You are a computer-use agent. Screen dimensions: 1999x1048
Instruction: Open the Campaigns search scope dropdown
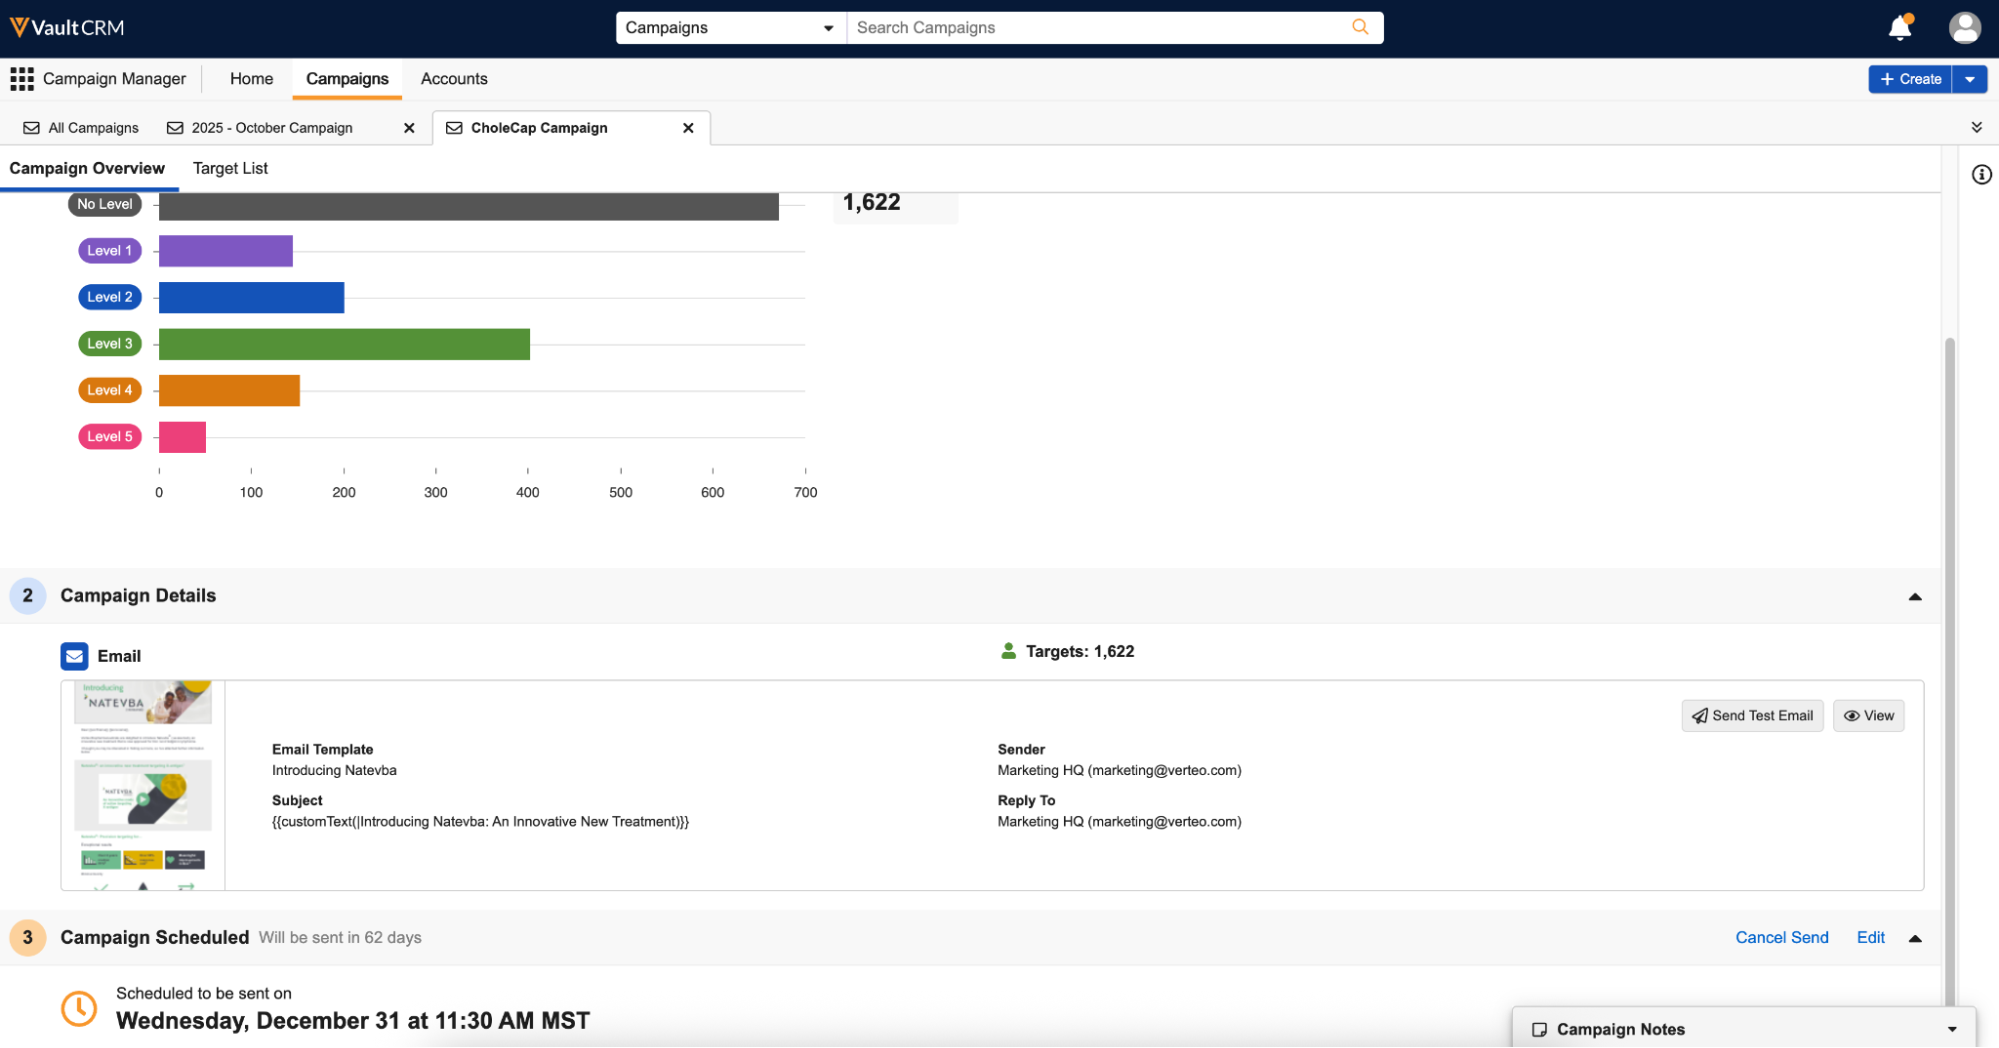pos(730,28)
